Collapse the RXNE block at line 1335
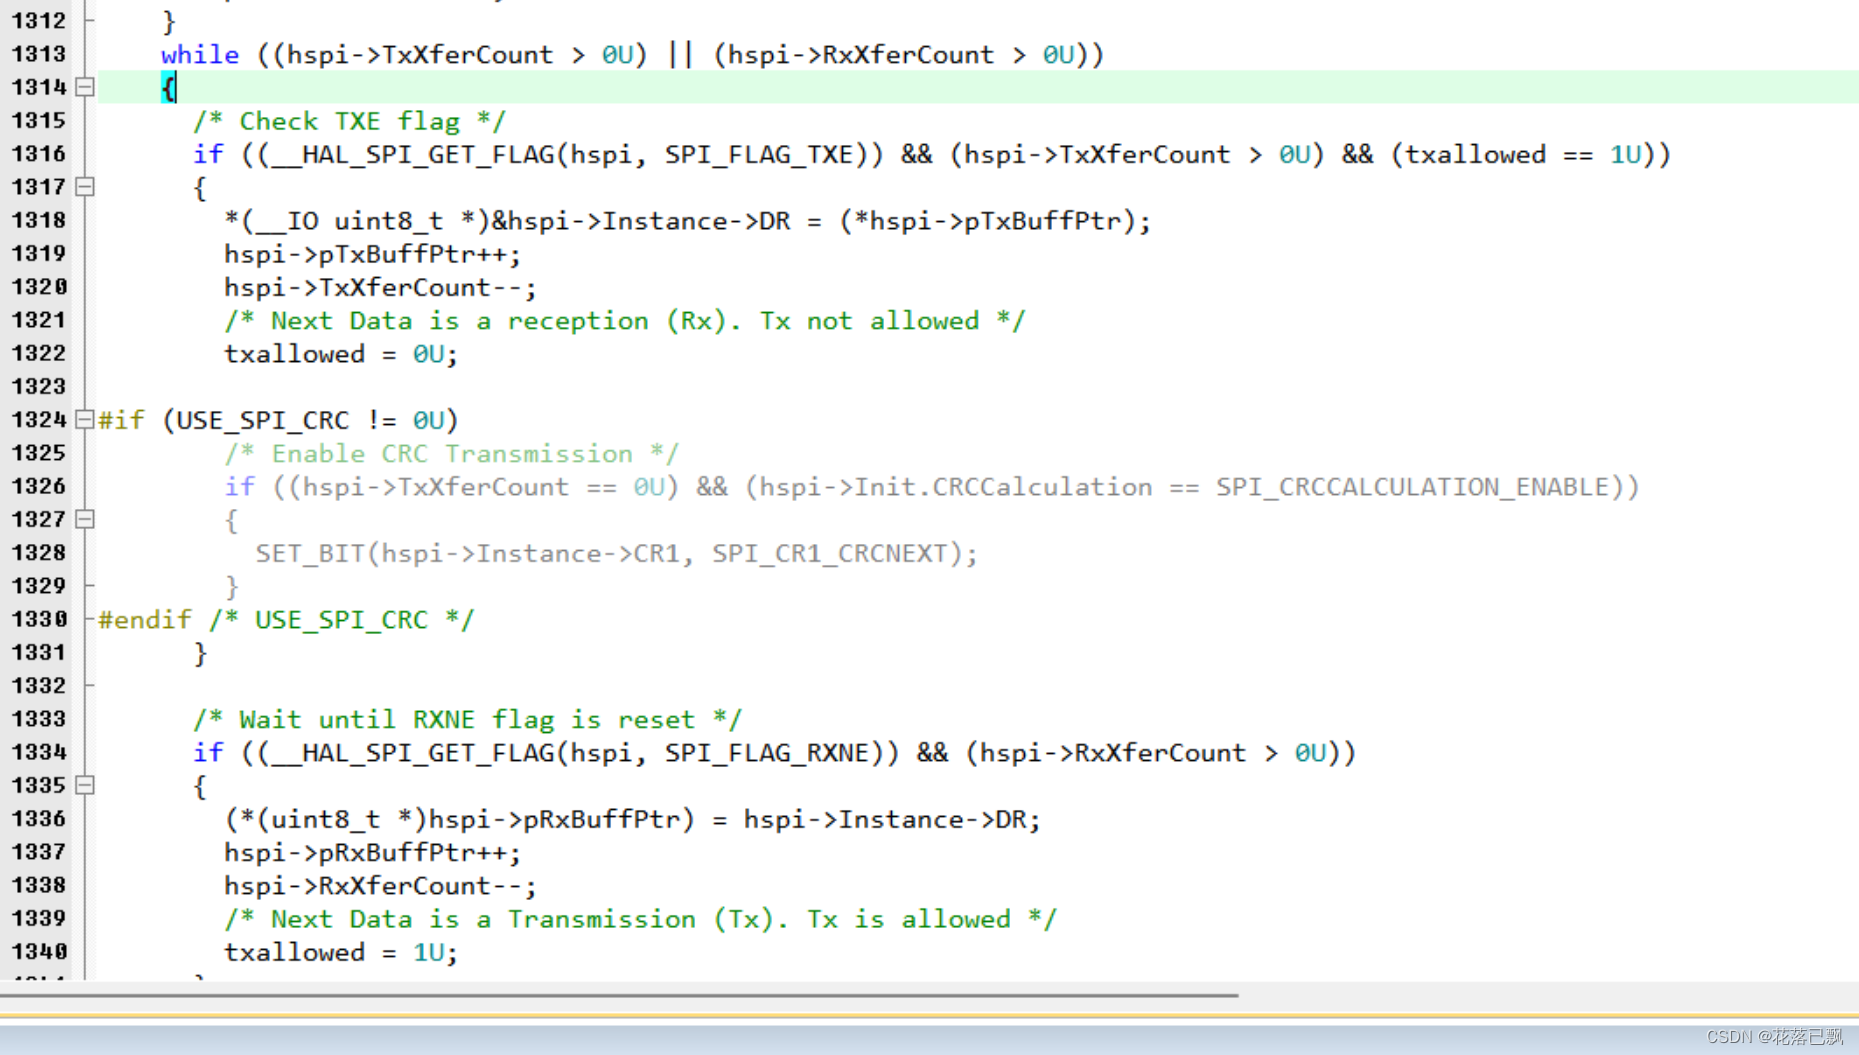Viewport: 1859px width, 1055px height. click(85, 785)
